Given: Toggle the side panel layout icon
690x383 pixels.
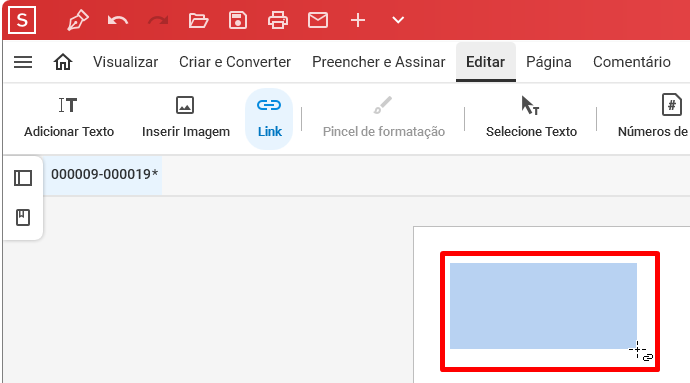Looking at the screenshot, I should tap(23, 178).
